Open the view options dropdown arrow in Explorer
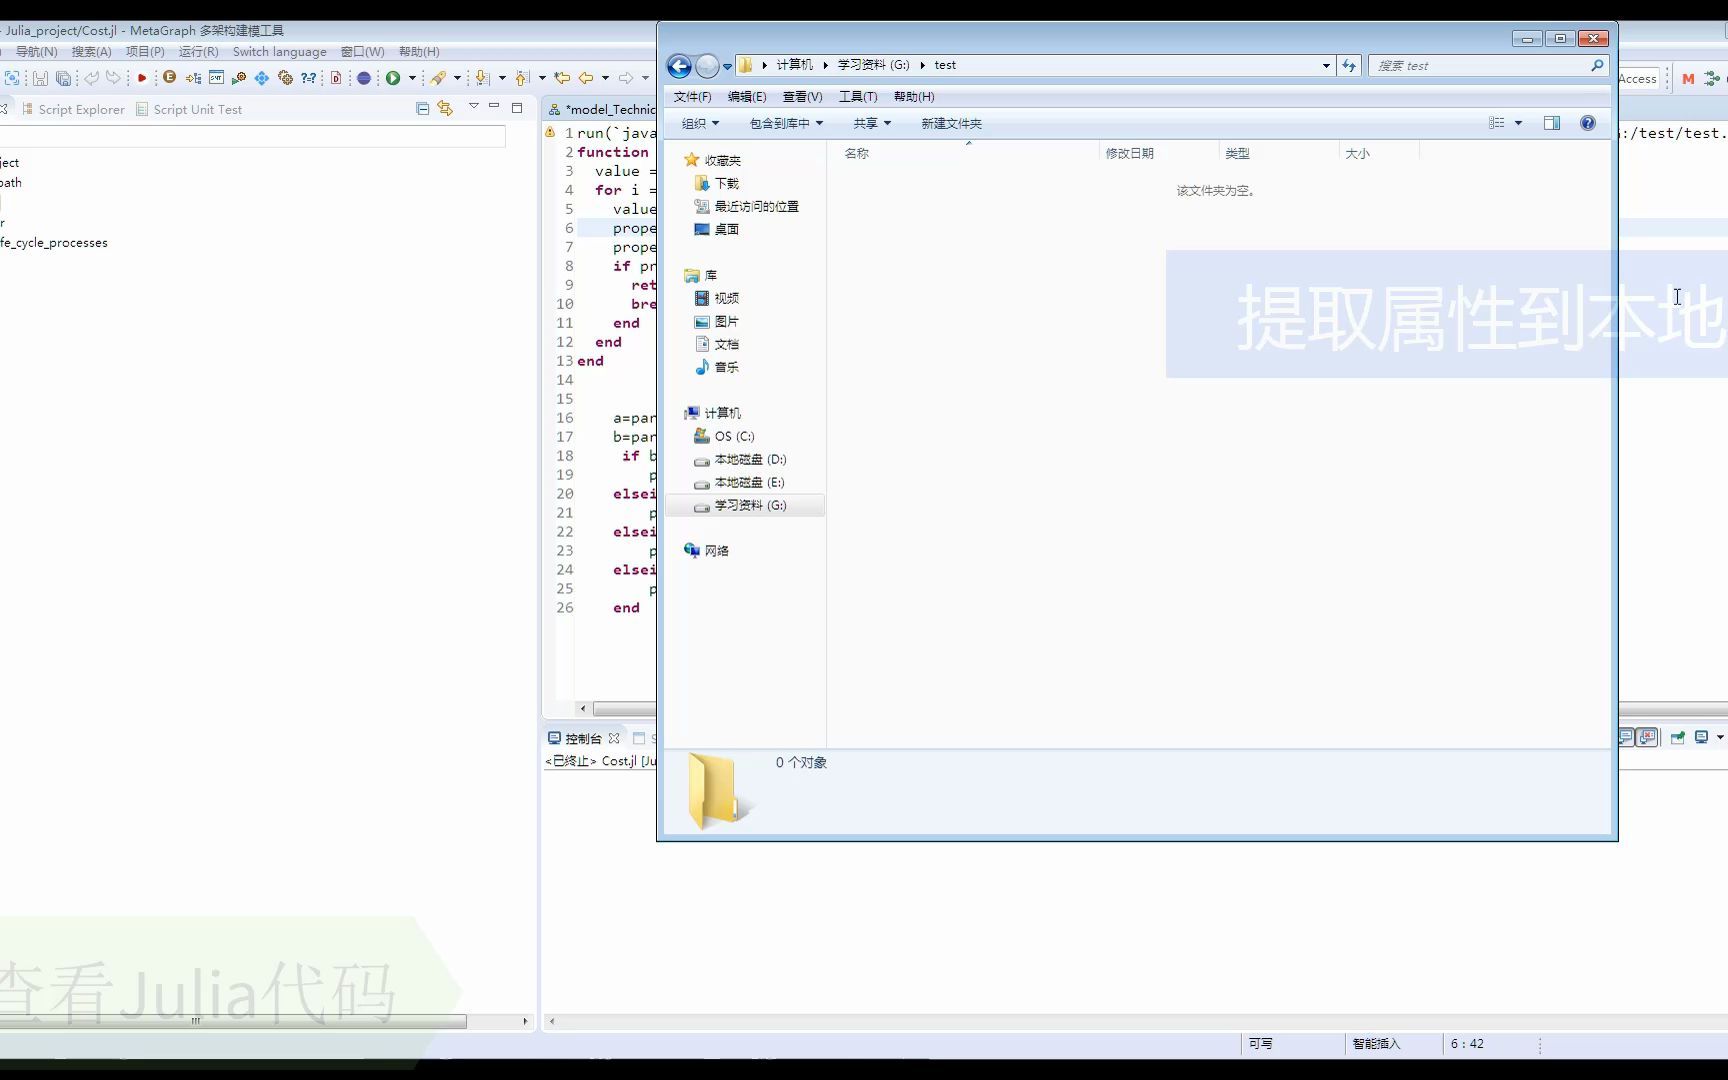 1518,123
